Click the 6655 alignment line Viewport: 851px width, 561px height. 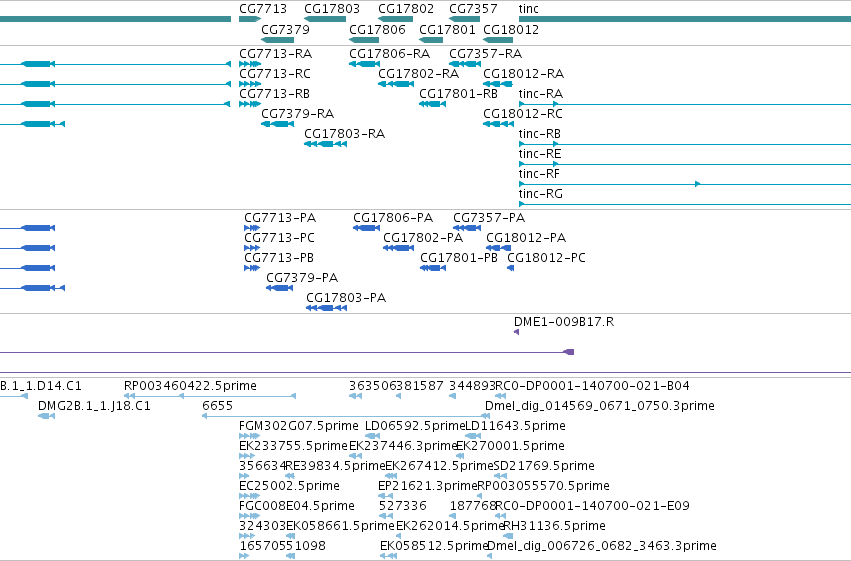(x=346, y=416)
